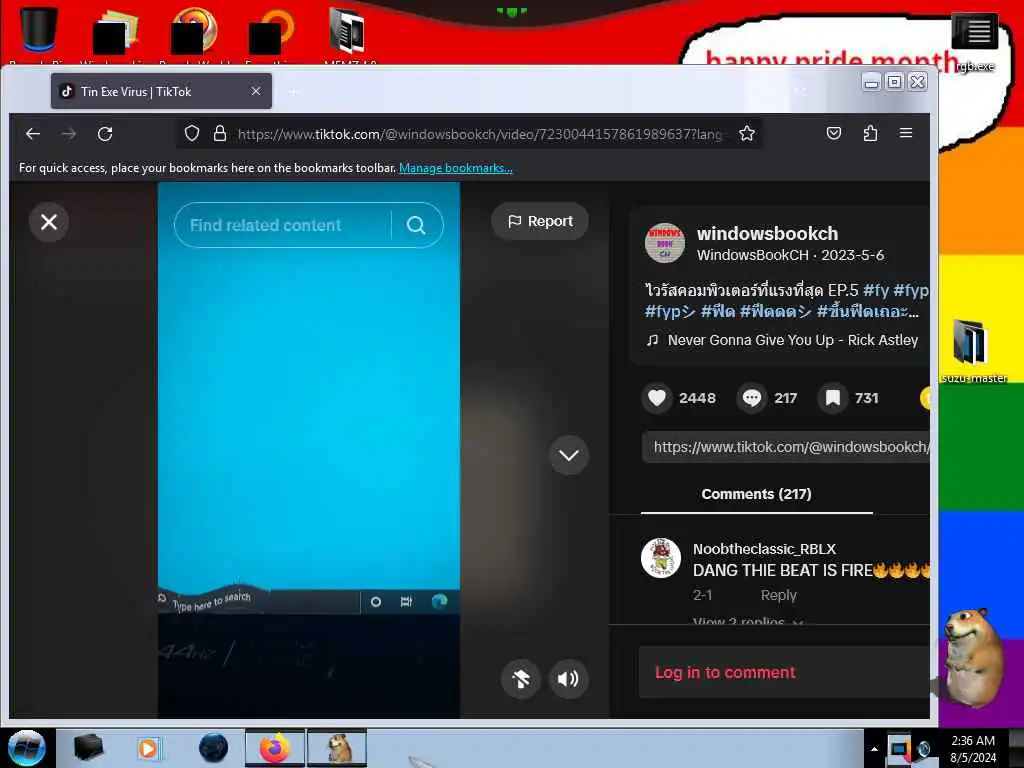Report this video

point(540,221)
